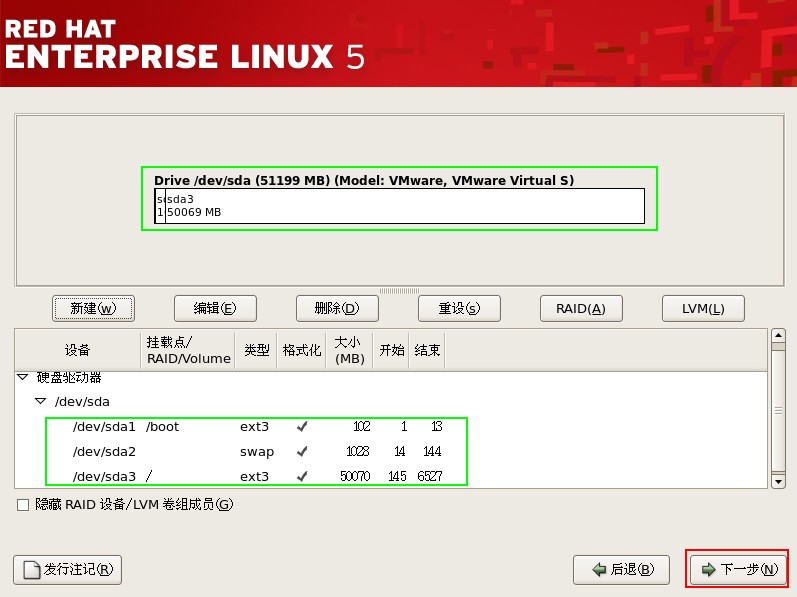Collapse the 硬盘驱动器 tree node
This screenshot has height=597, width=797.
point(22,377)
